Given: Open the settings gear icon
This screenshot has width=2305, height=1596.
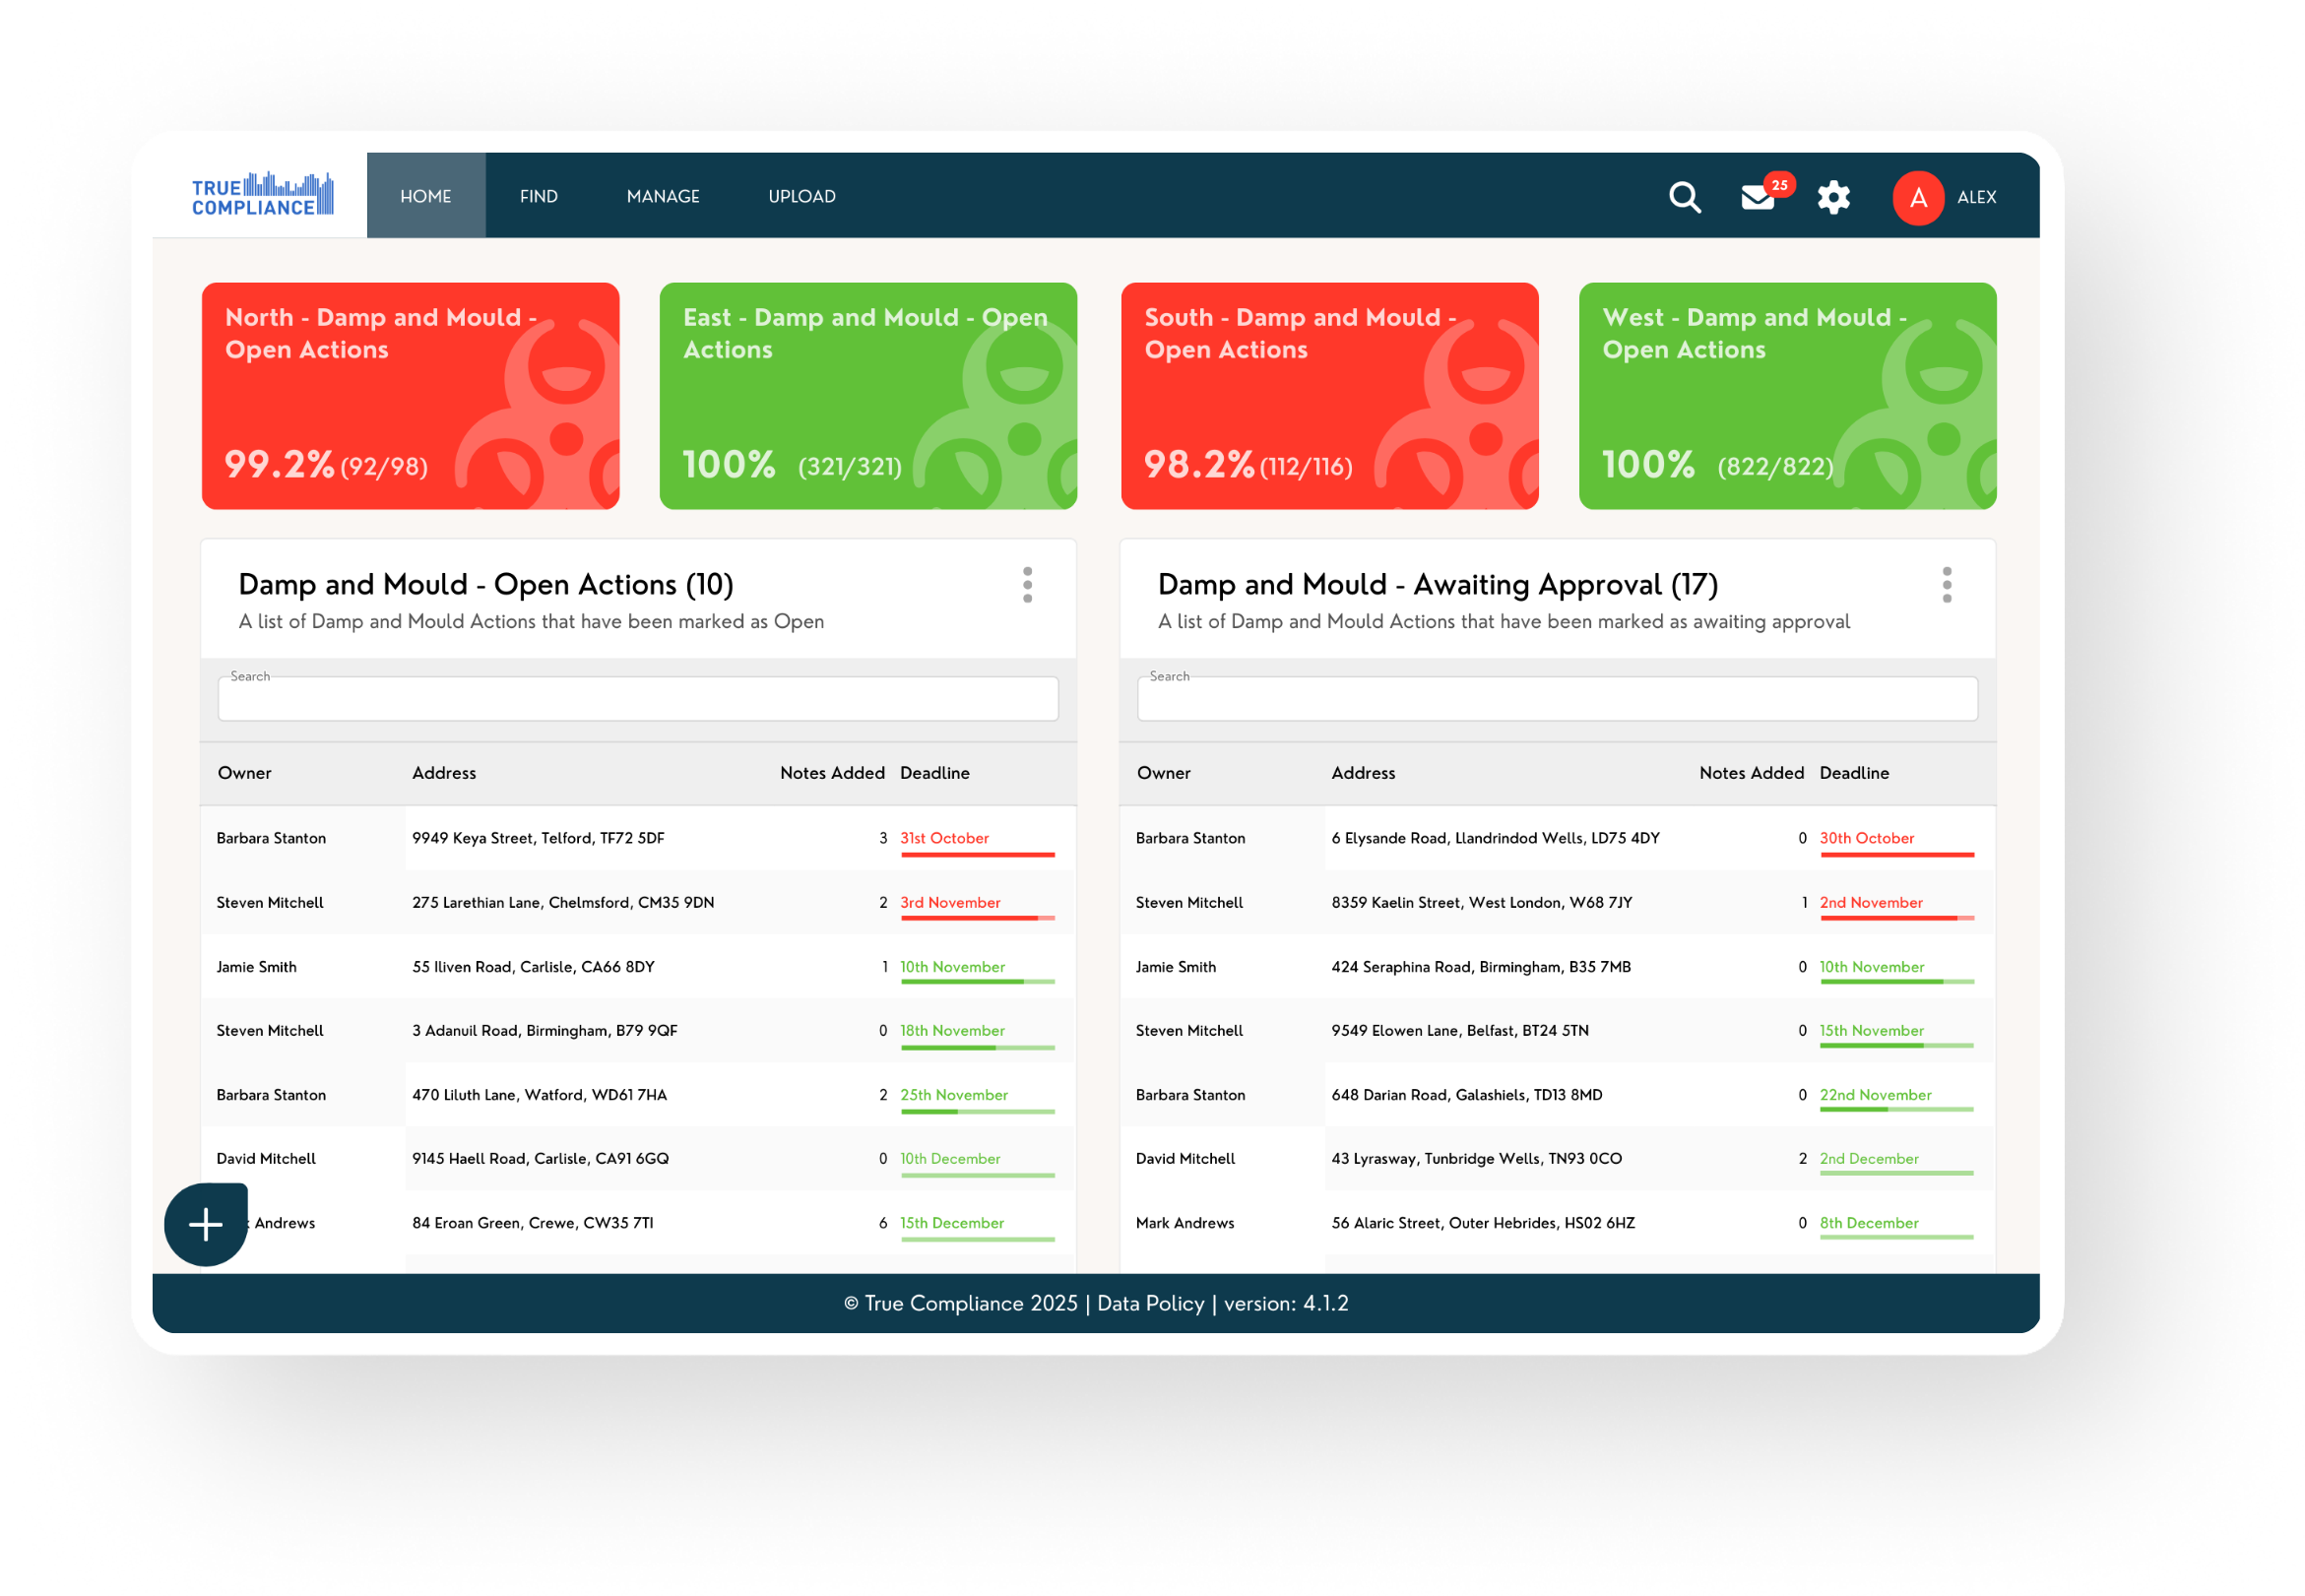Looking at the screenshot, I should [1833, 197].
